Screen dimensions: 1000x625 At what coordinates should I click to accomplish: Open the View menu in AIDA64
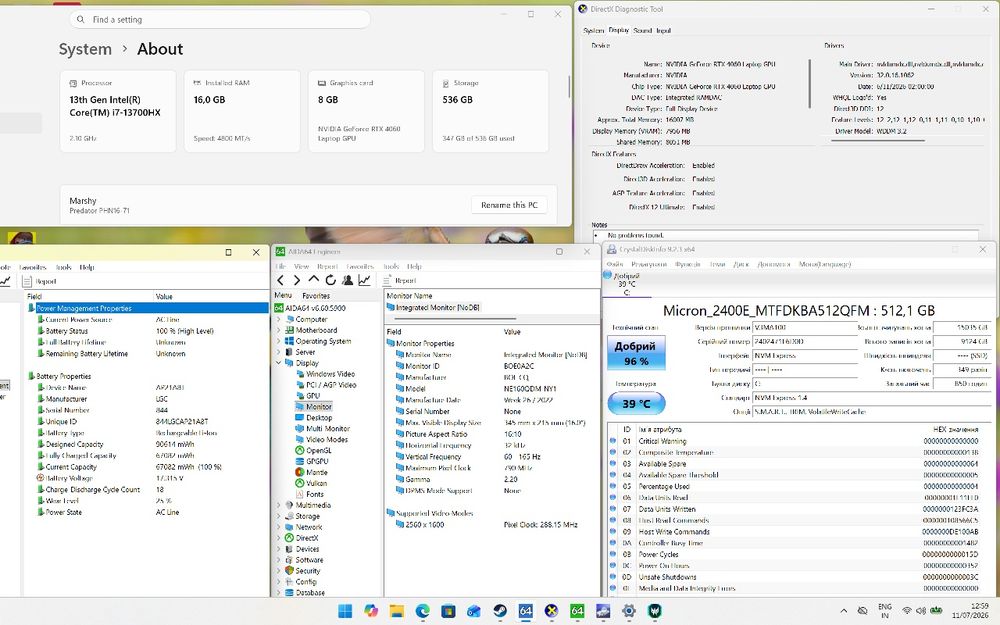(x=301, y=267)
